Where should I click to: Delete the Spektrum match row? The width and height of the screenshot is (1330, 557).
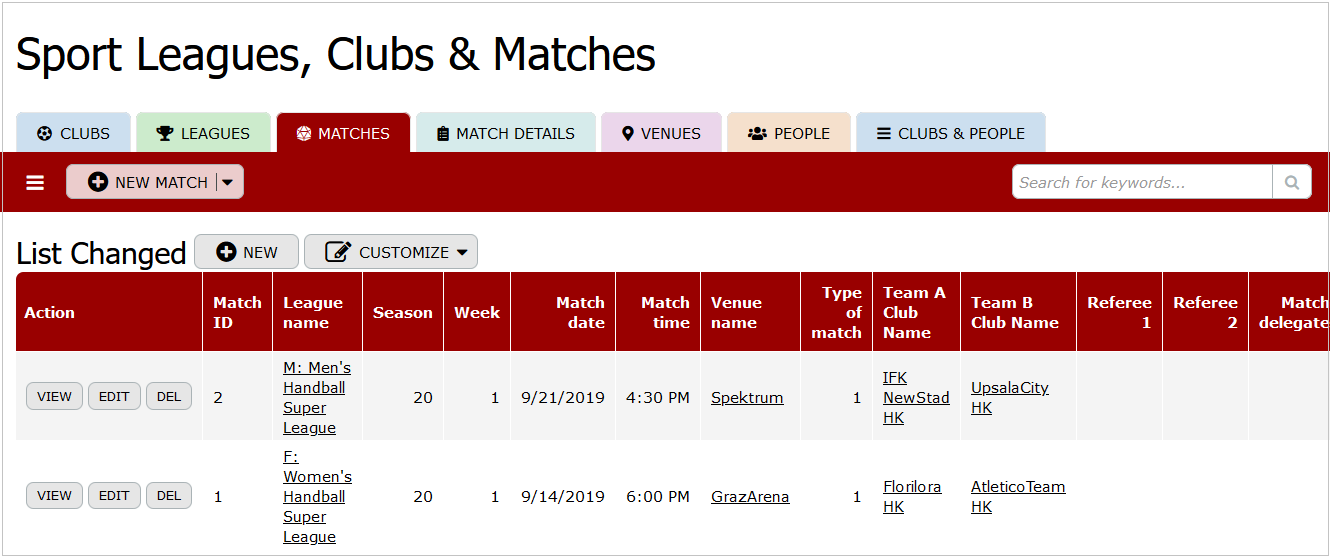(x=169, y=396)
